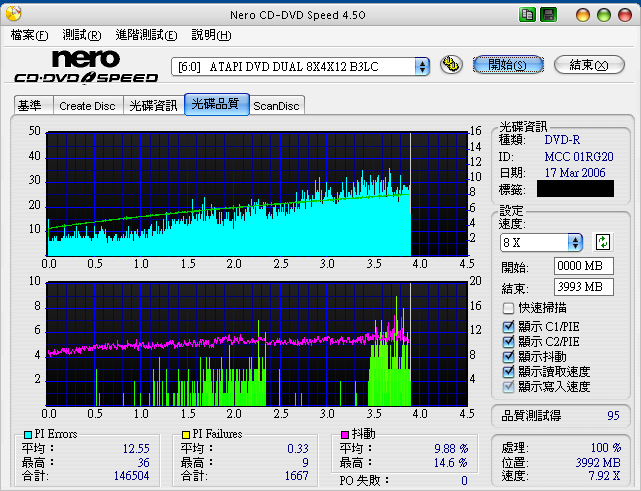Image resolution: width=641 pixels, height=491 pixels.
Task: Click the 結束 3993 MB input field
Action: pos(583,287)
